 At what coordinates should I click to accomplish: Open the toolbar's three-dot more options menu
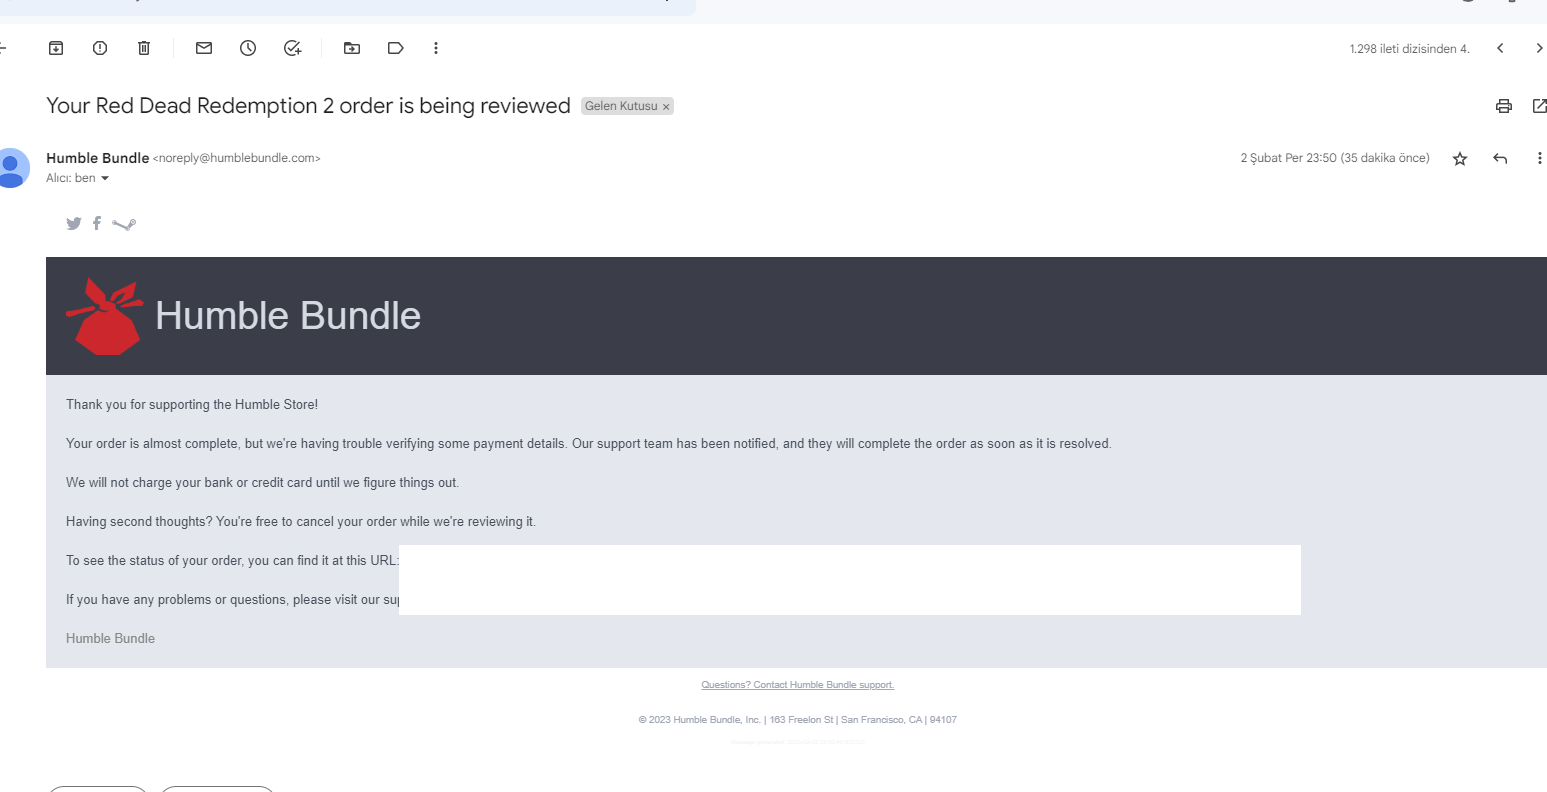[436, 48]
